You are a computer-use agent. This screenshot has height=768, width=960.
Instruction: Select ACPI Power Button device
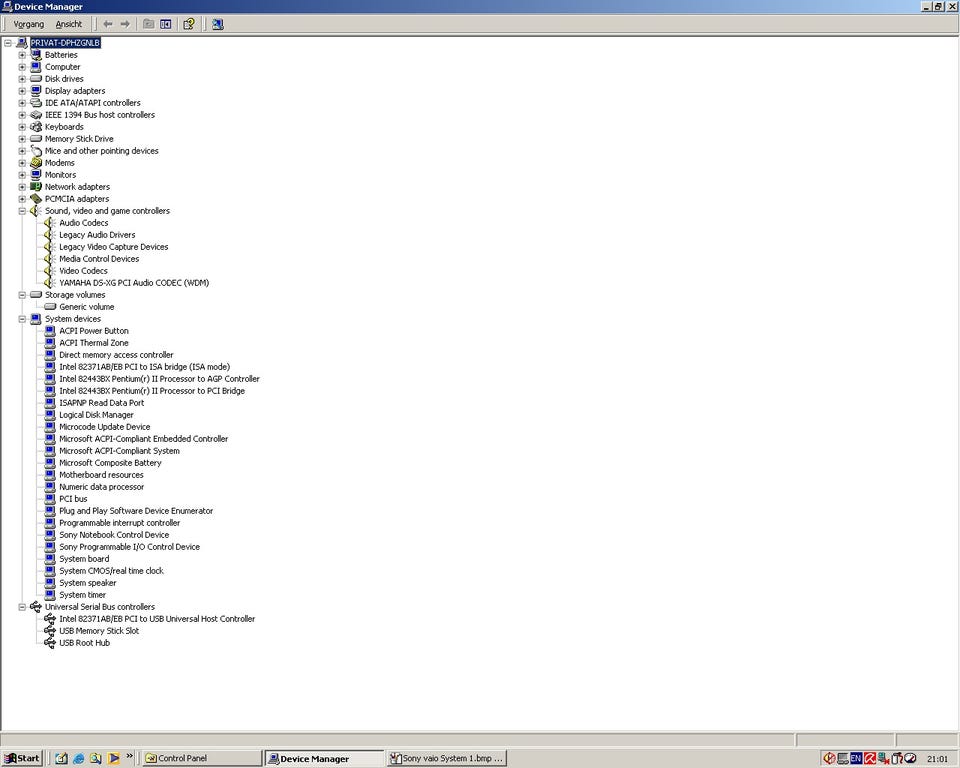pyautogui.click(x=94, y=331)
